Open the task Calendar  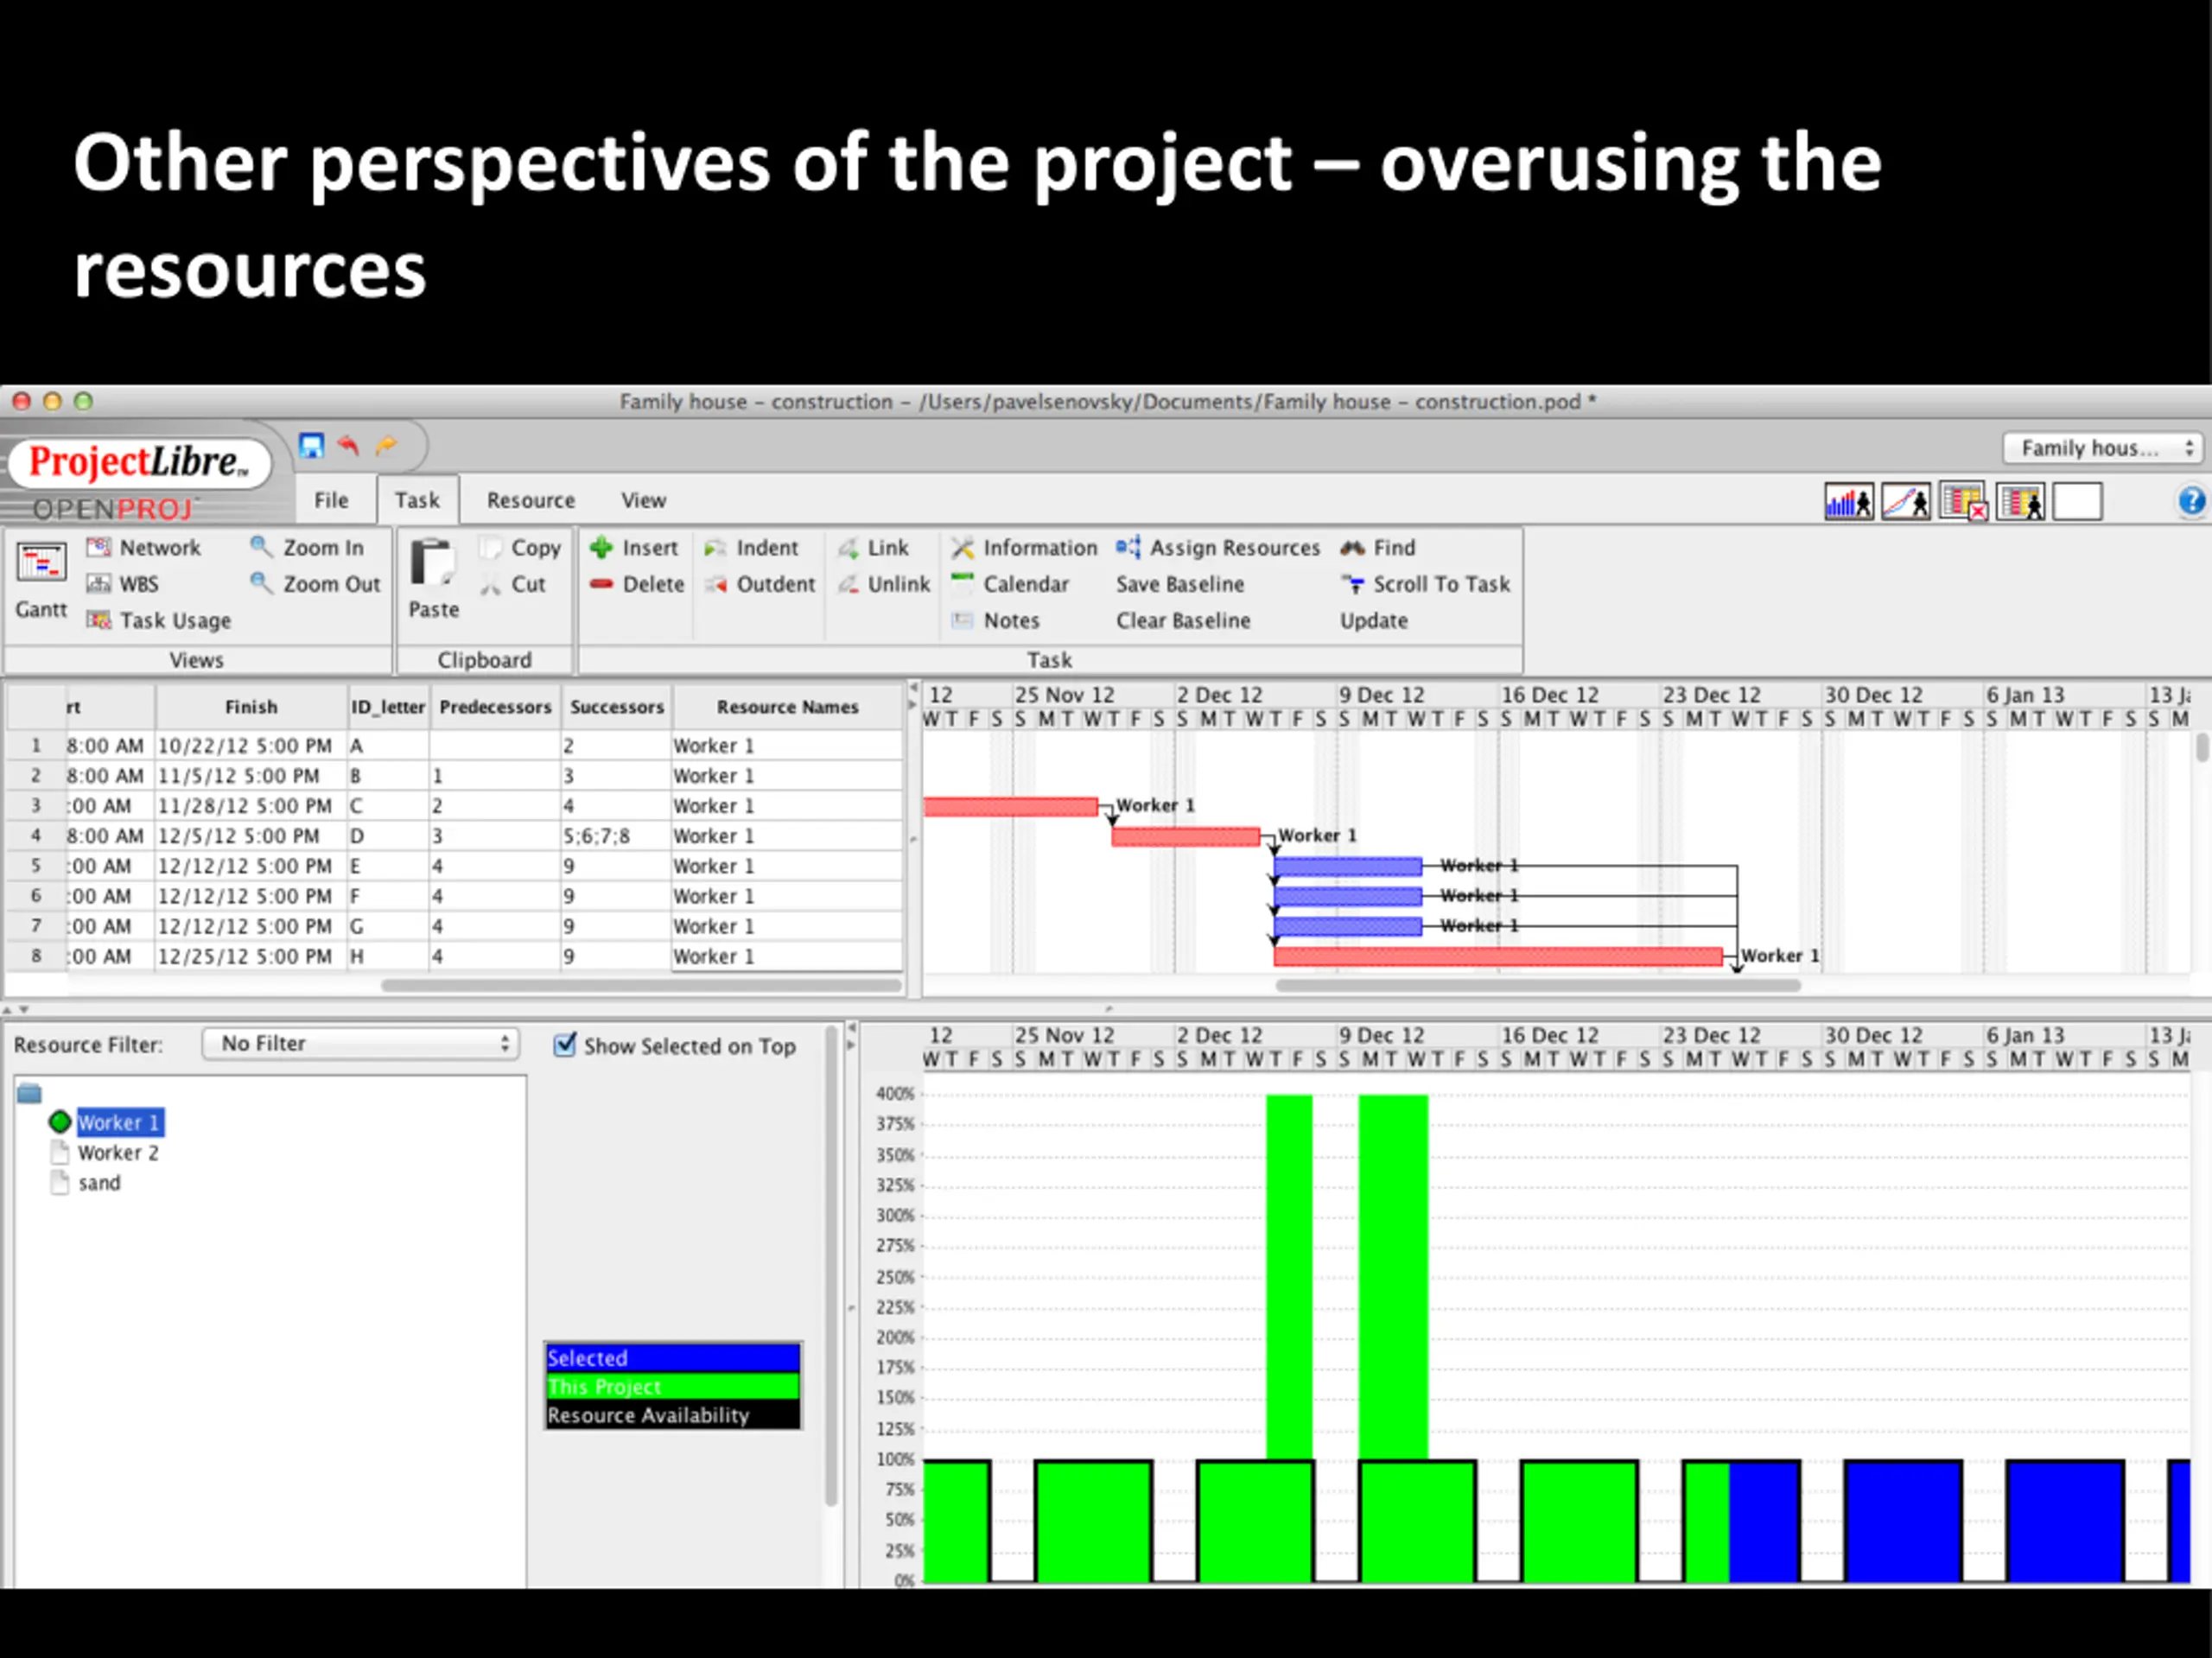[1010, 584]
